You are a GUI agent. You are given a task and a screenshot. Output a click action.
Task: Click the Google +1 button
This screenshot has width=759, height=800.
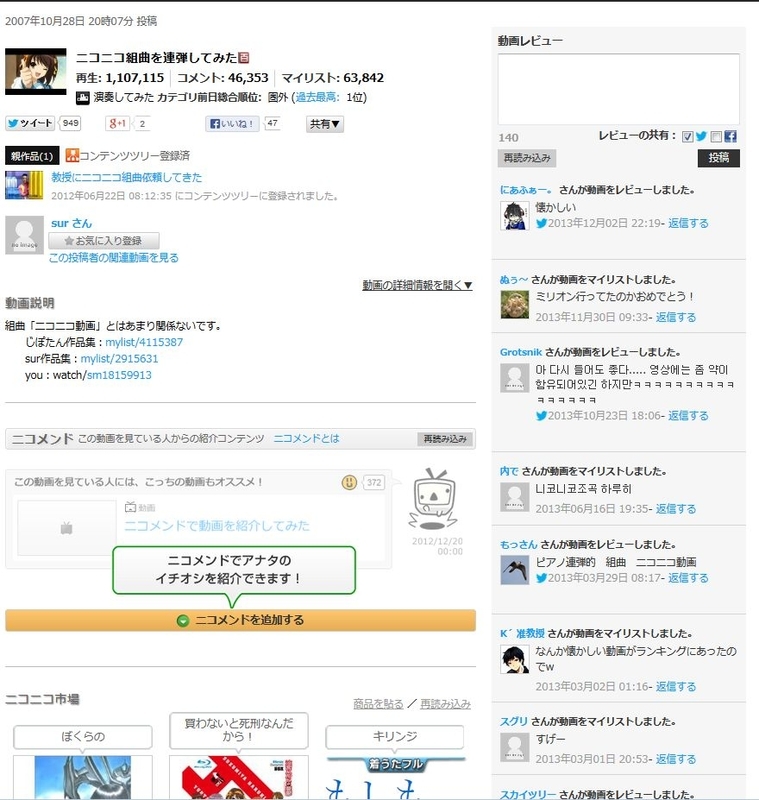117,123
